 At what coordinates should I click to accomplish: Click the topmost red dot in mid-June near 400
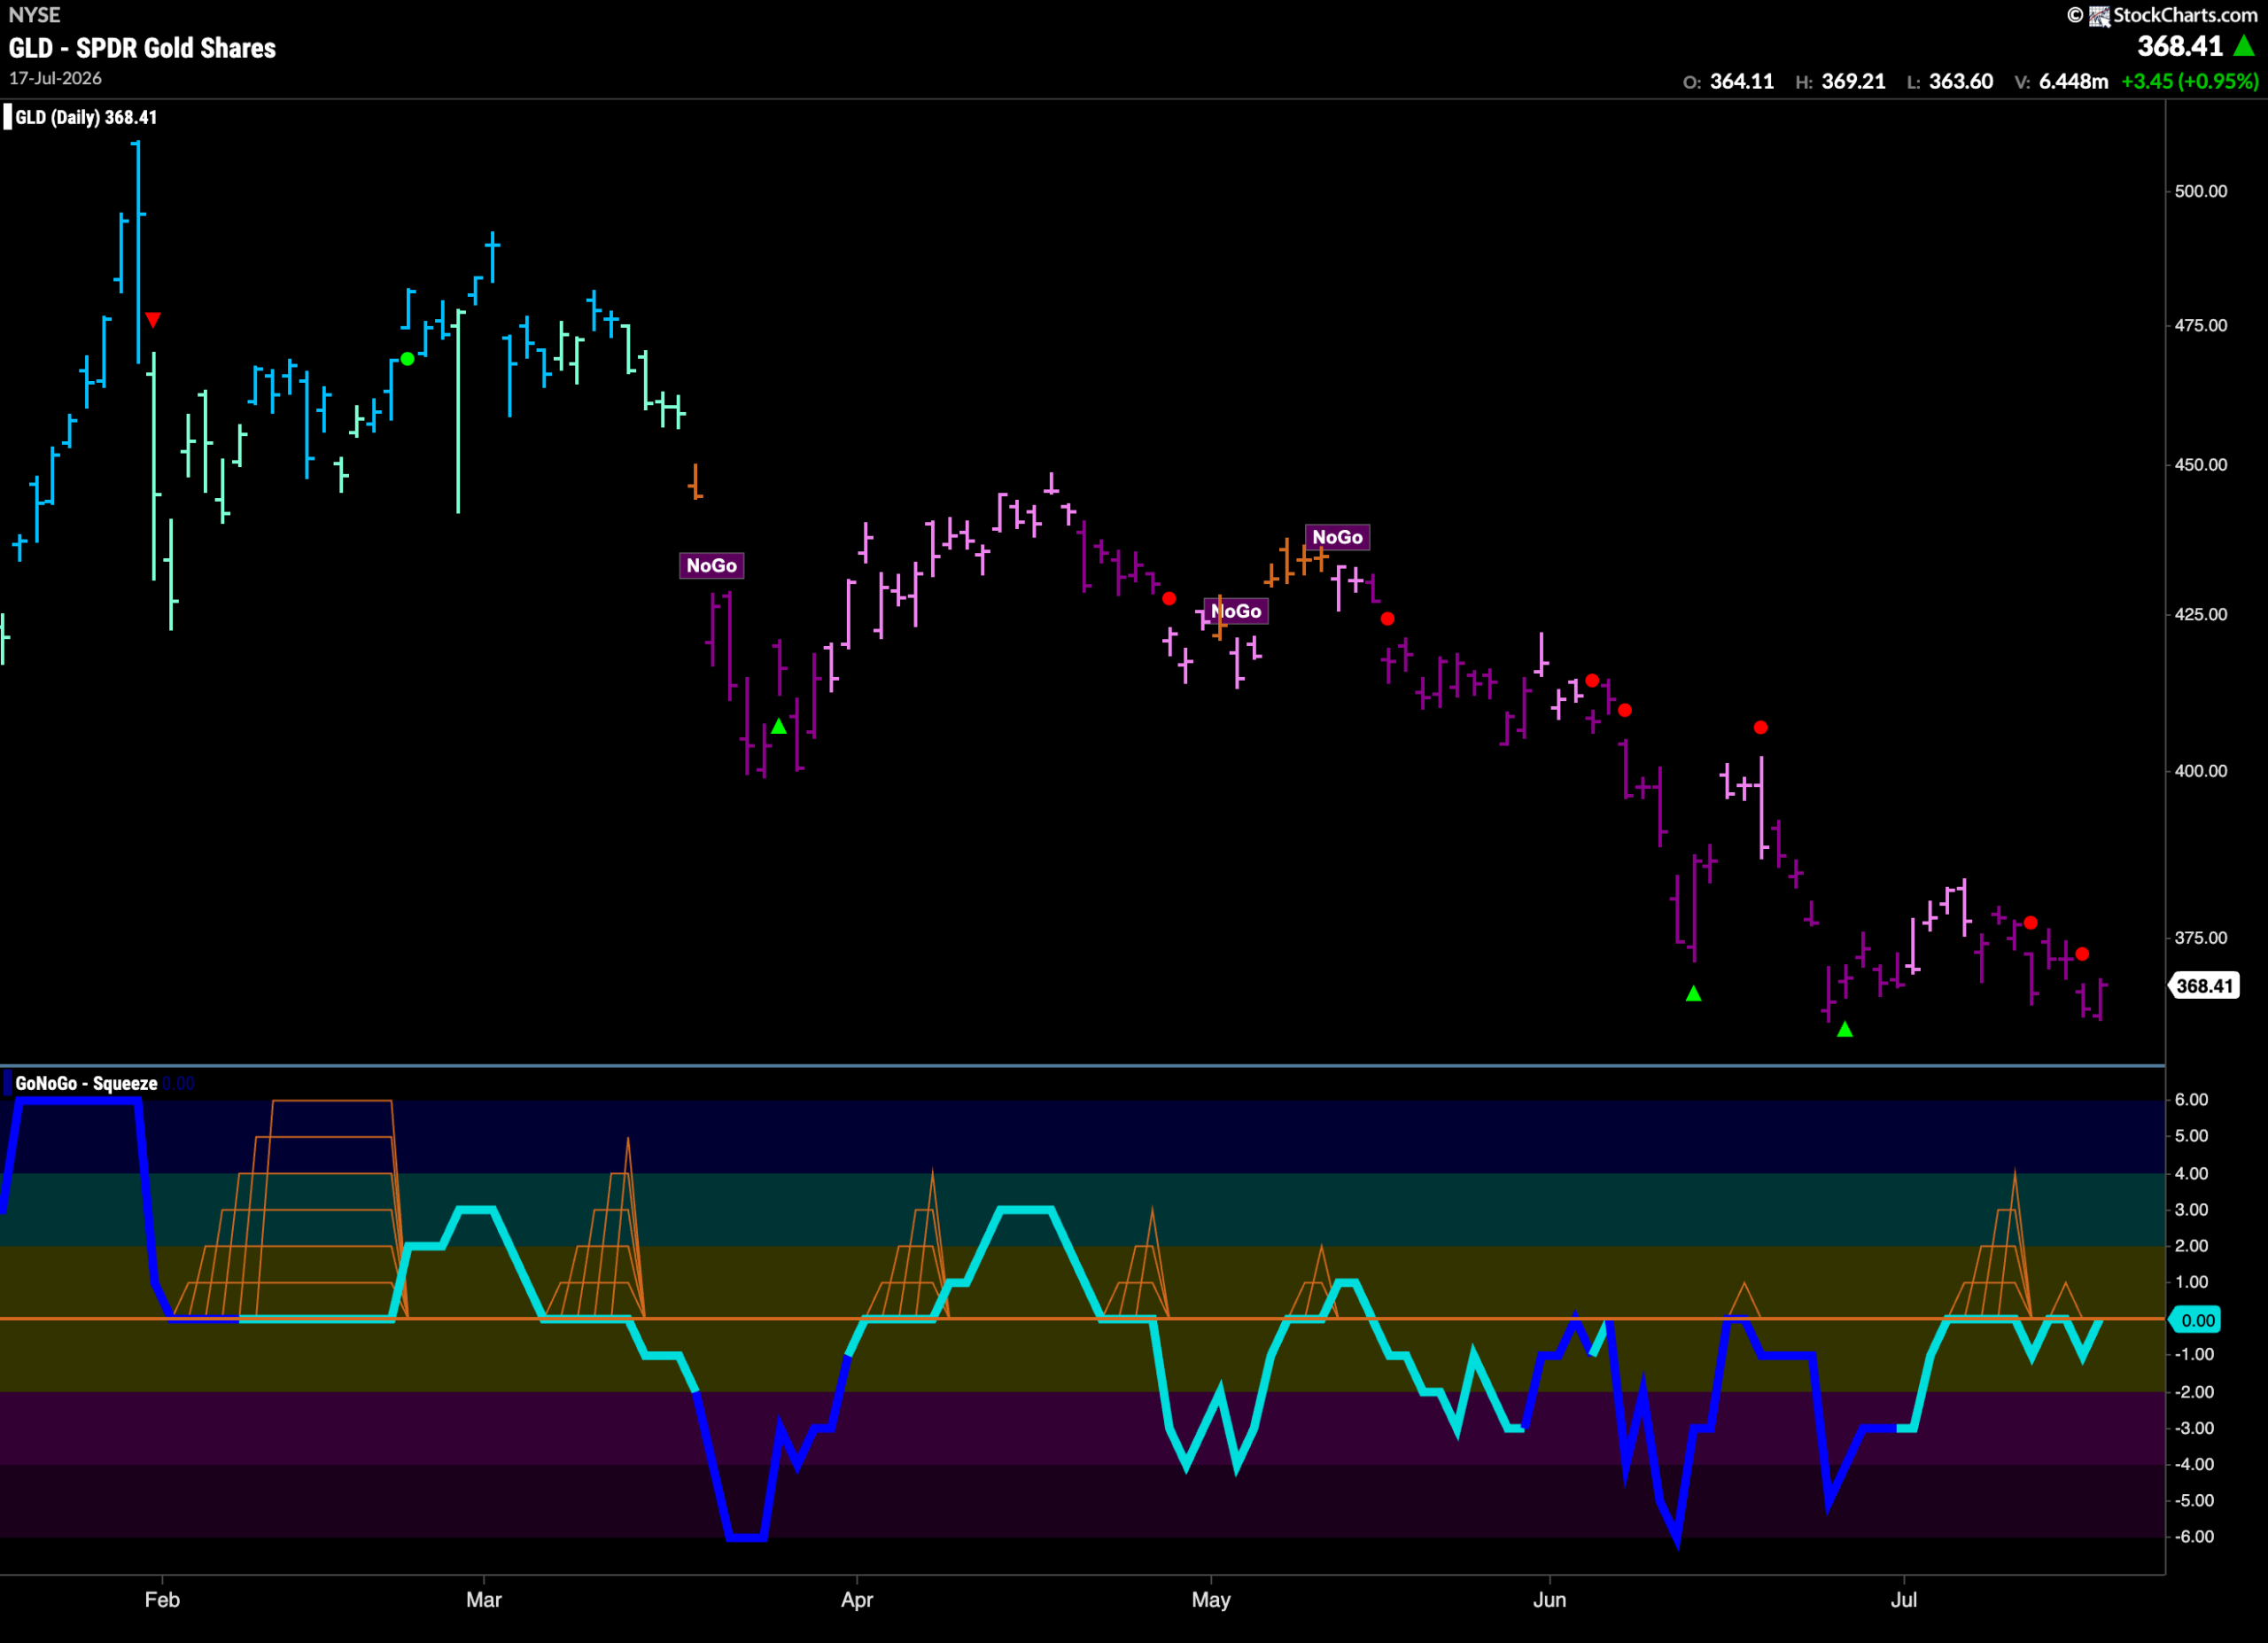tap(1760, 728)
